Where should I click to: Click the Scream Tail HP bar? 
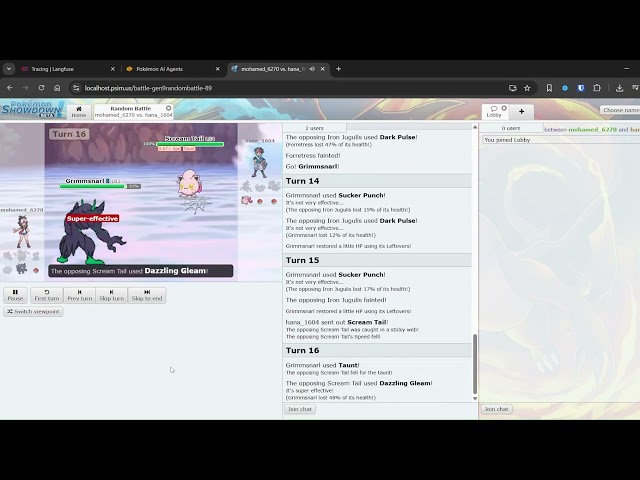coord(190,144)
